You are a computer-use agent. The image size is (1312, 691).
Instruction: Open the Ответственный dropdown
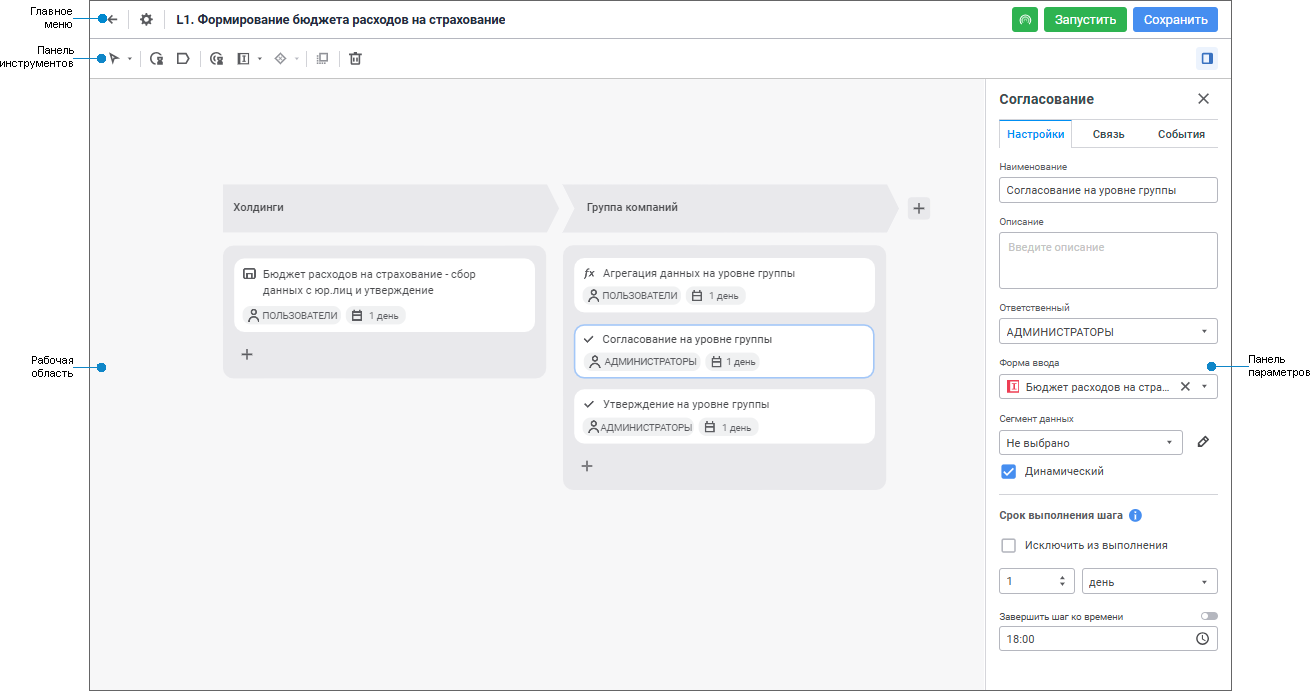pos(1108,332)
